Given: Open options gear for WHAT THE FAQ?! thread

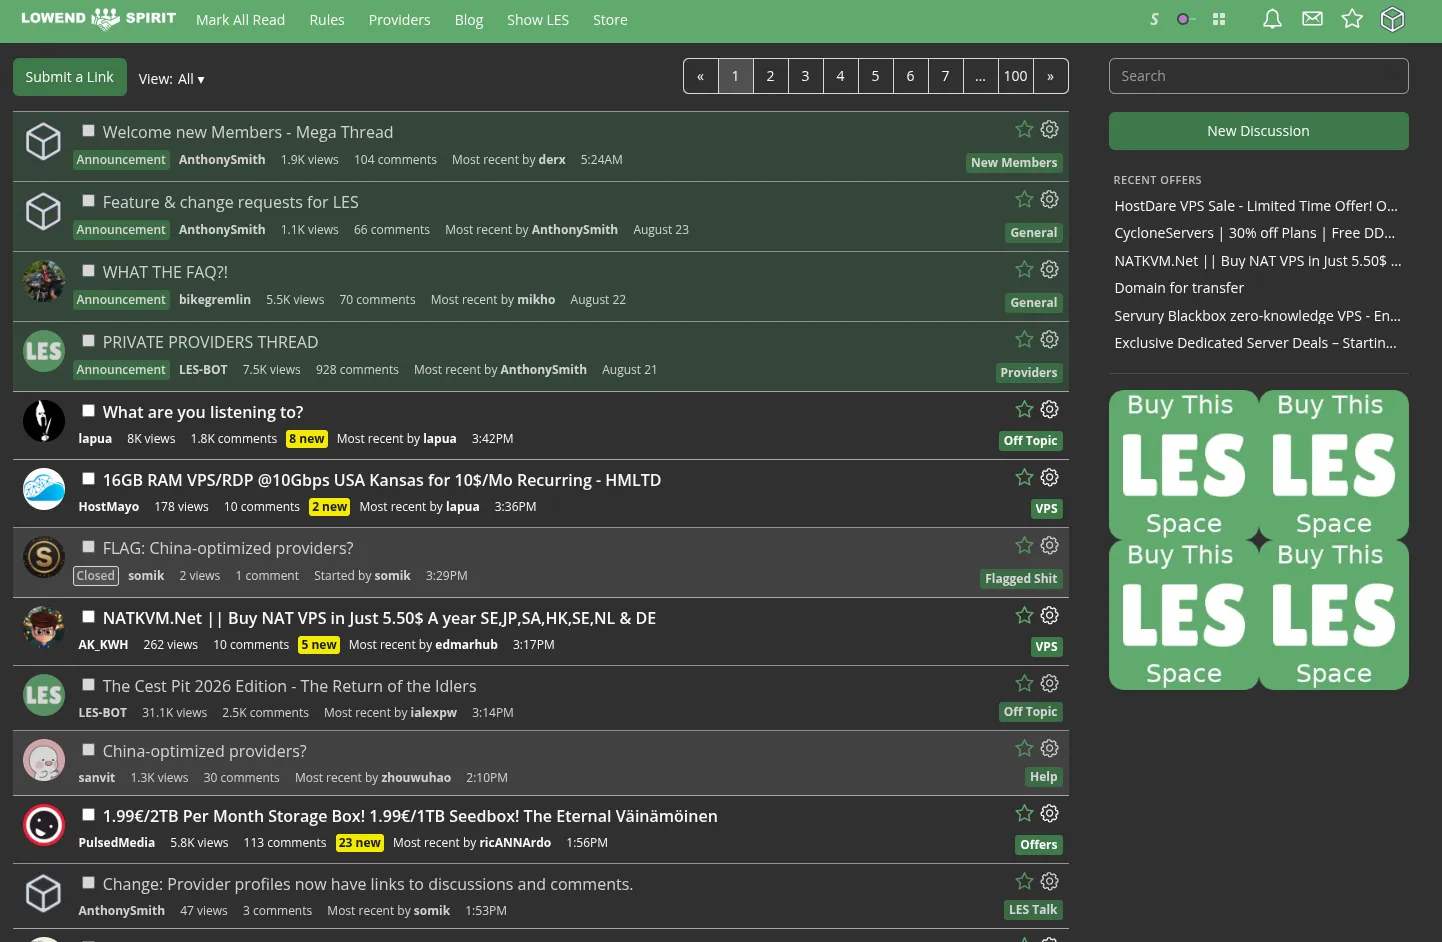Looking at the screenshot, I should click(x=1049, y=269).
